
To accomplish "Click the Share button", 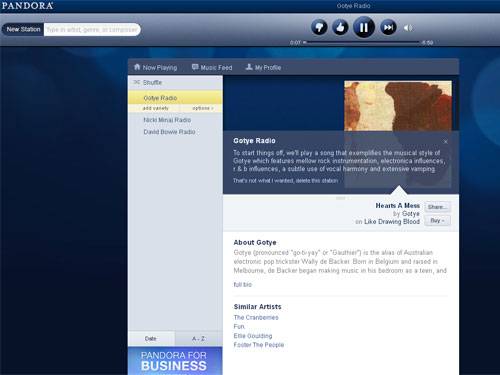I will click(x=437, y=207).
